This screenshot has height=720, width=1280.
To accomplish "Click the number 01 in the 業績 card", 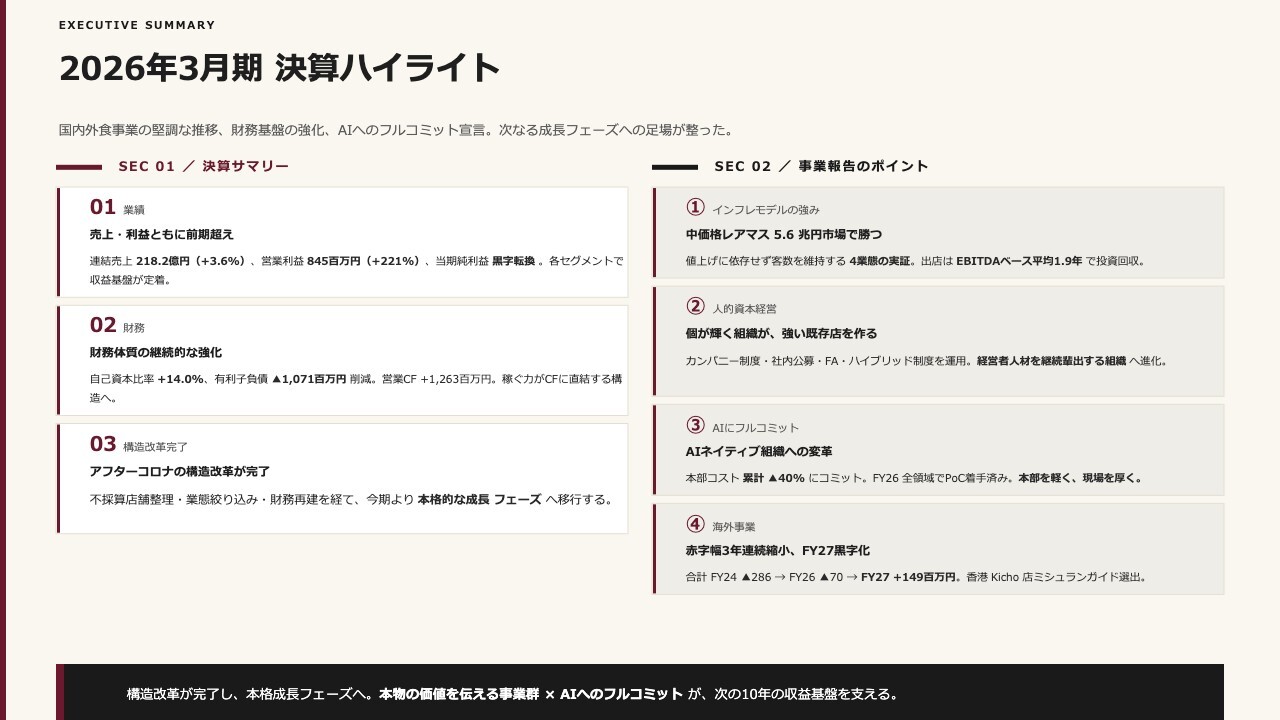I will [103, 207].
